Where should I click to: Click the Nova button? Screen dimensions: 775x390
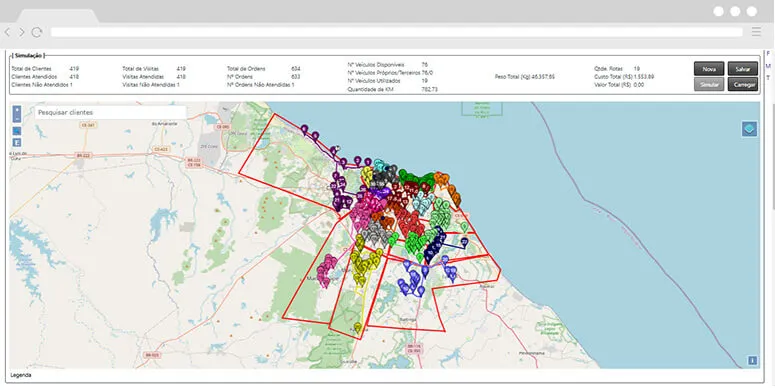click(x=709, y=69)
